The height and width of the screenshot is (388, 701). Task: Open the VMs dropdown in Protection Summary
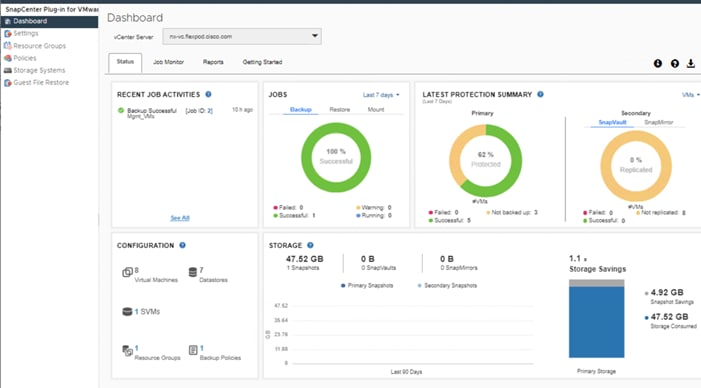pyautogui.click(x=691, y=95)
